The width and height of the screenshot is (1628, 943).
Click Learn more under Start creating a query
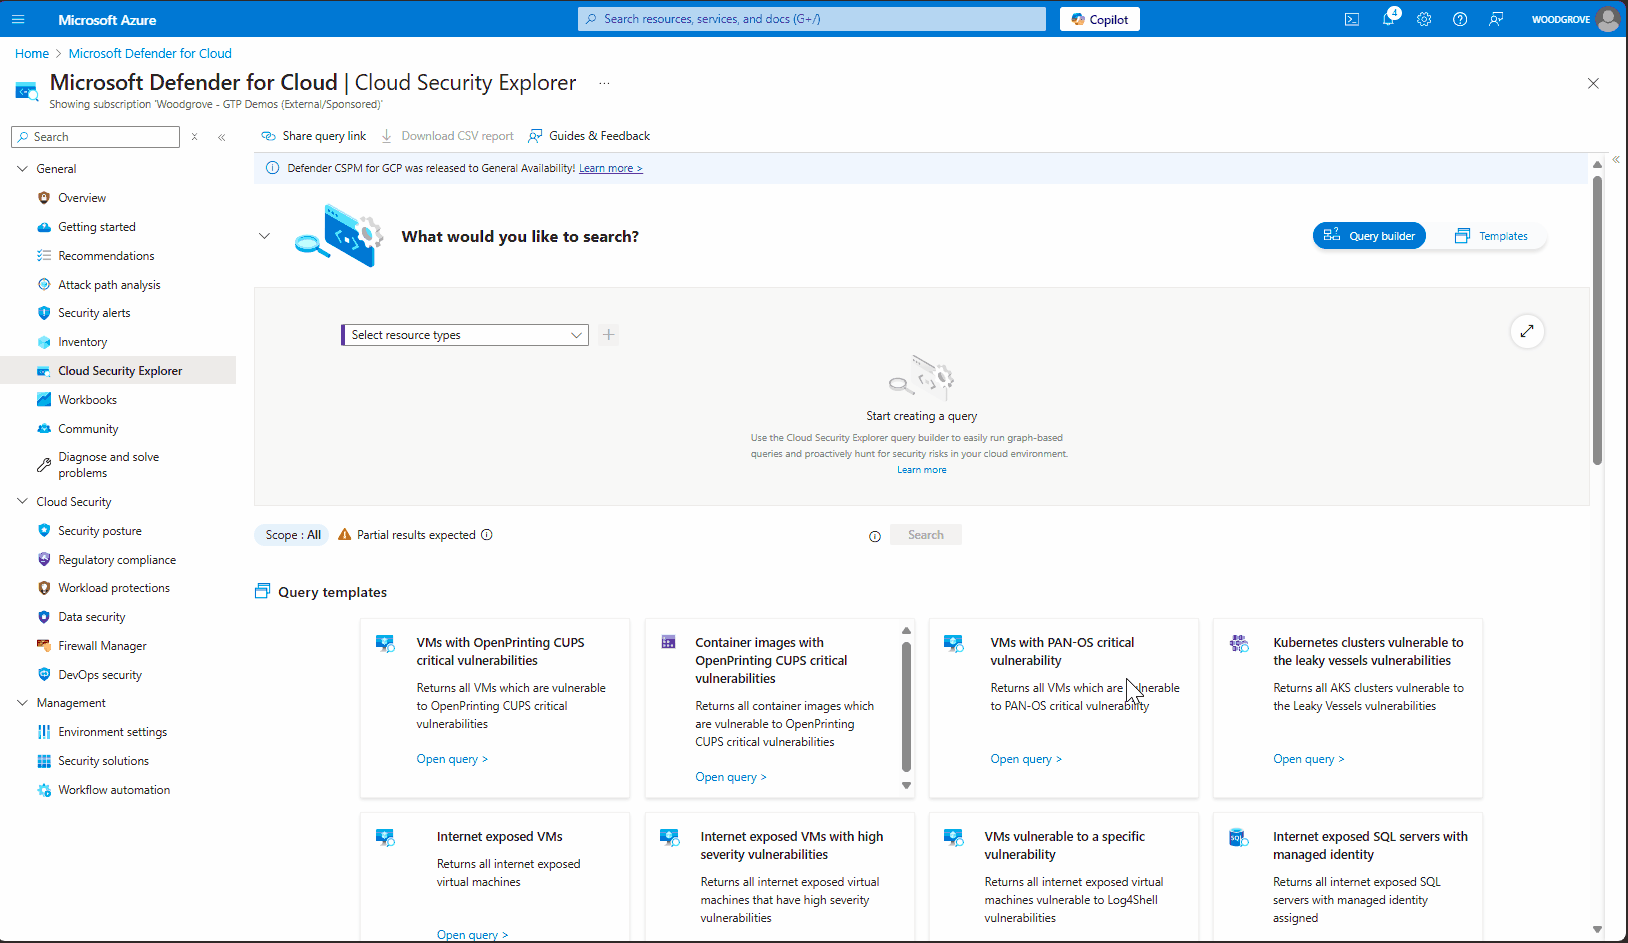[x=921, y=470]
